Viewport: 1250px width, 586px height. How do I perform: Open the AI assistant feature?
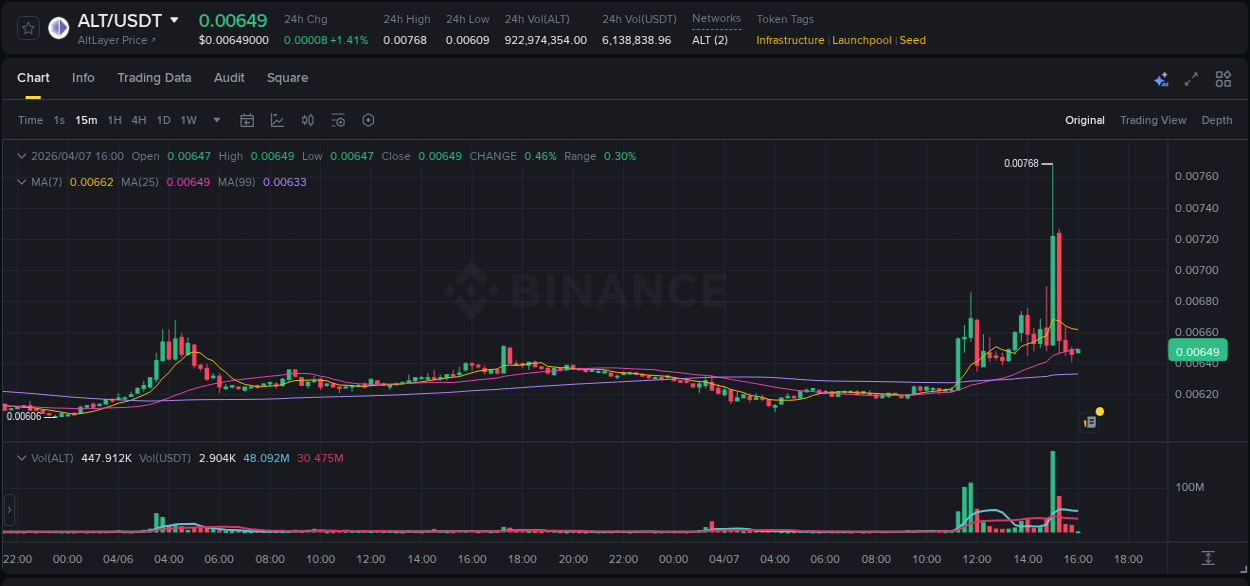(1161, 78)
